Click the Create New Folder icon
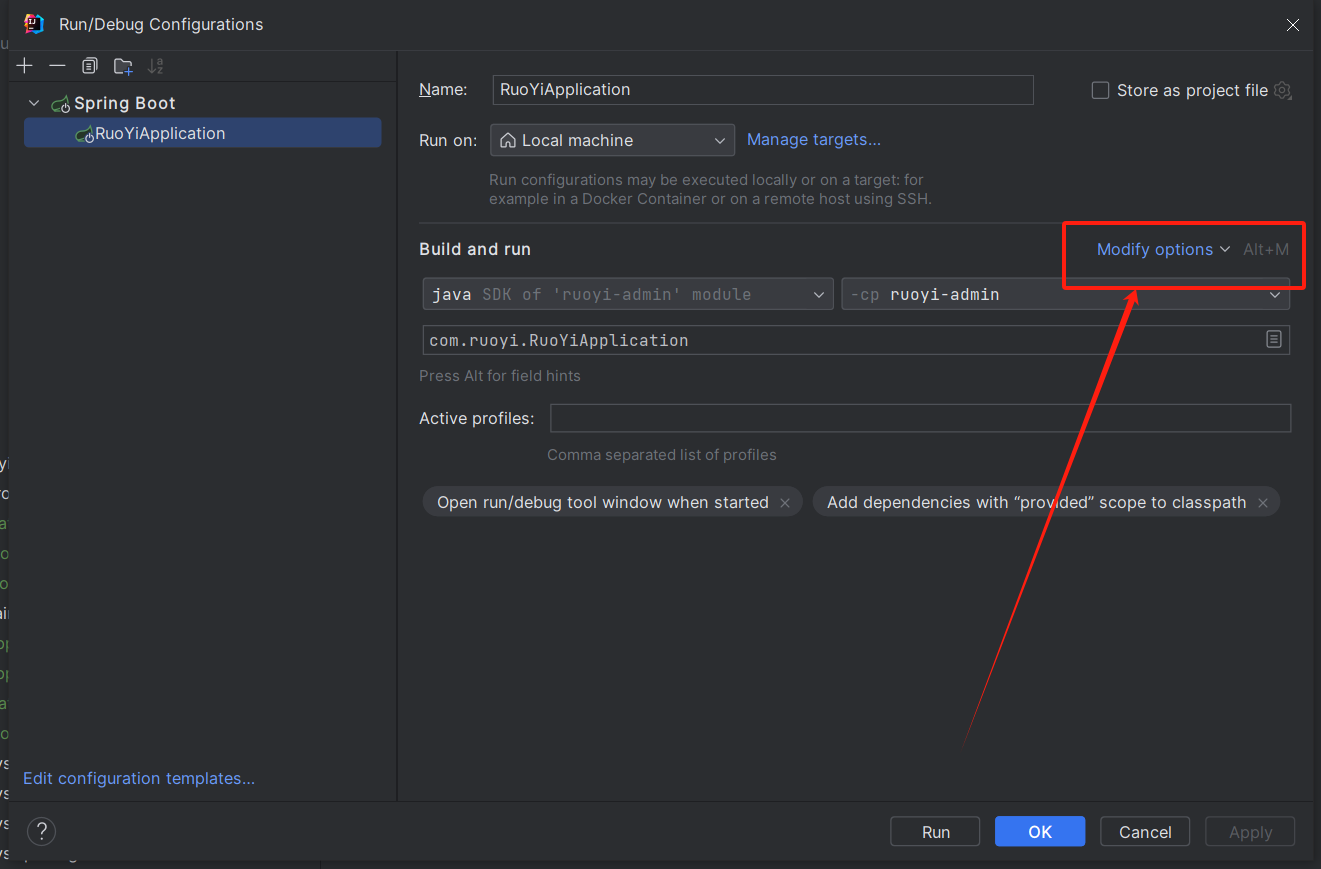The width and height of the screenshot is (1321, 869). tap(123, 66)
